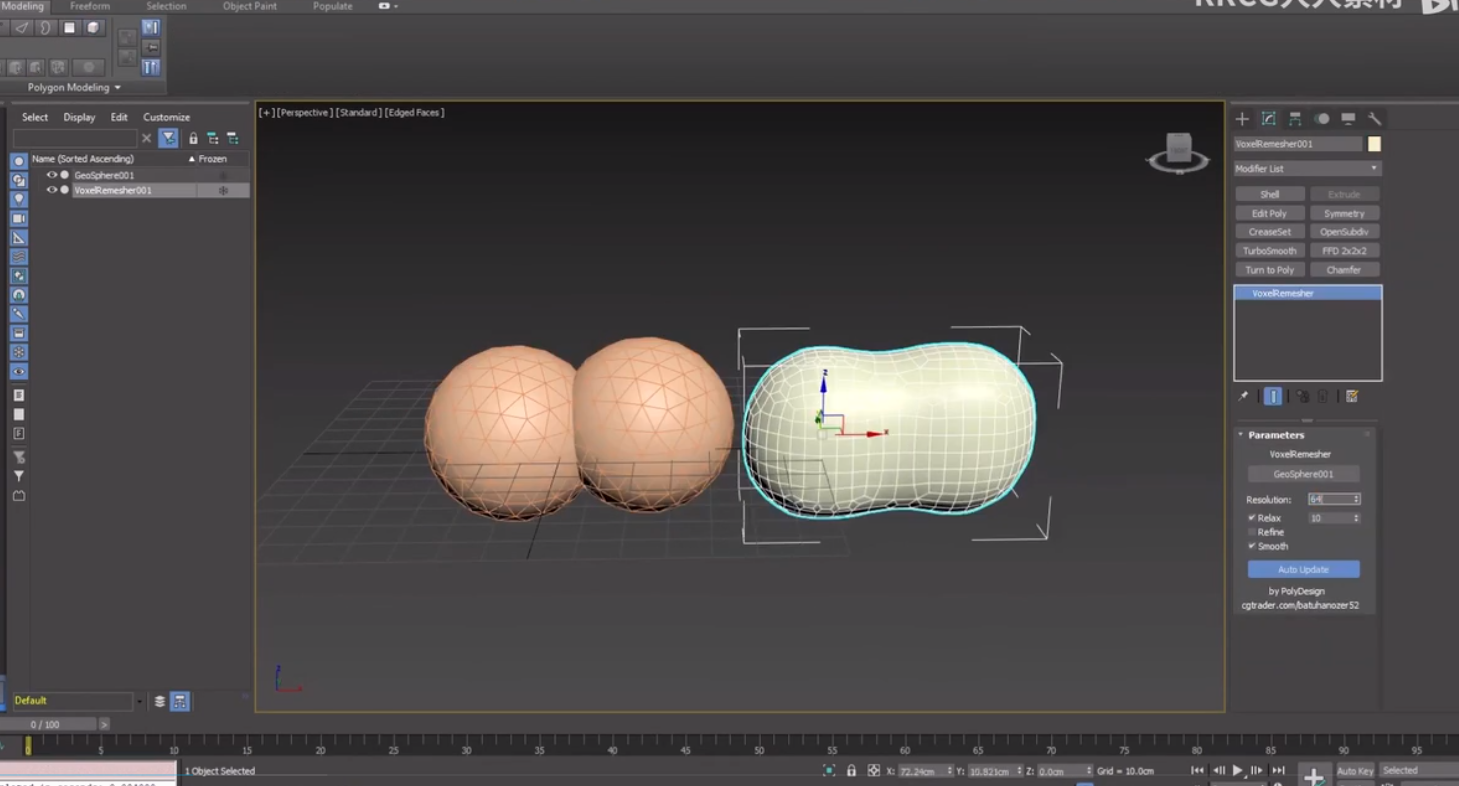Click the Absolute transform mode icon
Viewport: 1459px width, 786px height.
[x=874, y=771]
